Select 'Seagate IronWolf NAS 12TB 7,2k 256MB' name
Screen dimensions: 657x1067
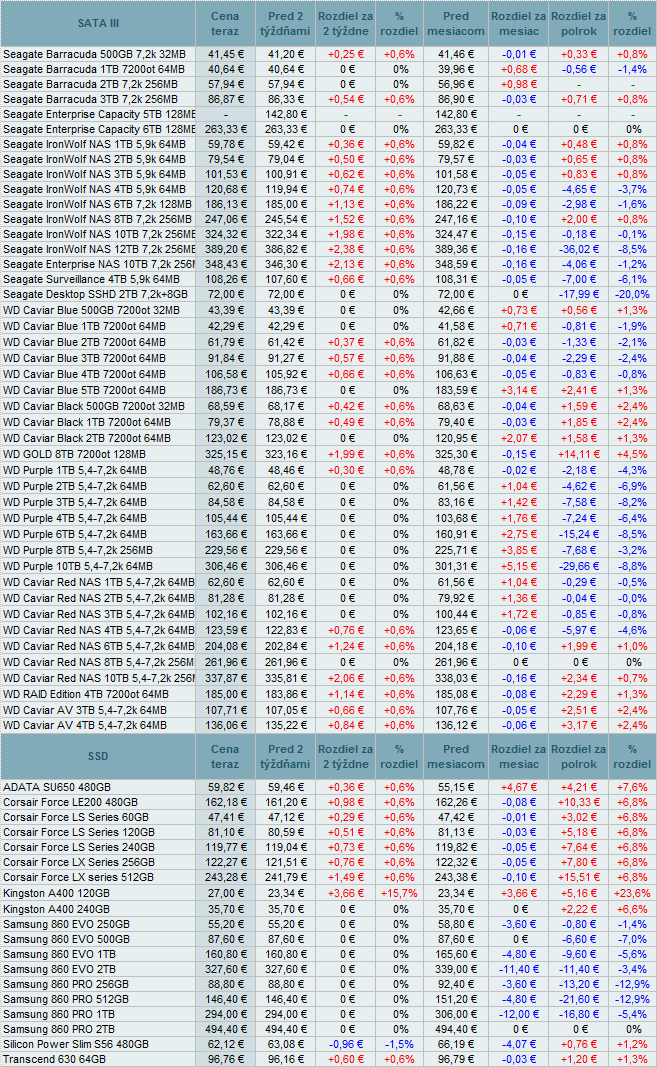coord(99,249)
